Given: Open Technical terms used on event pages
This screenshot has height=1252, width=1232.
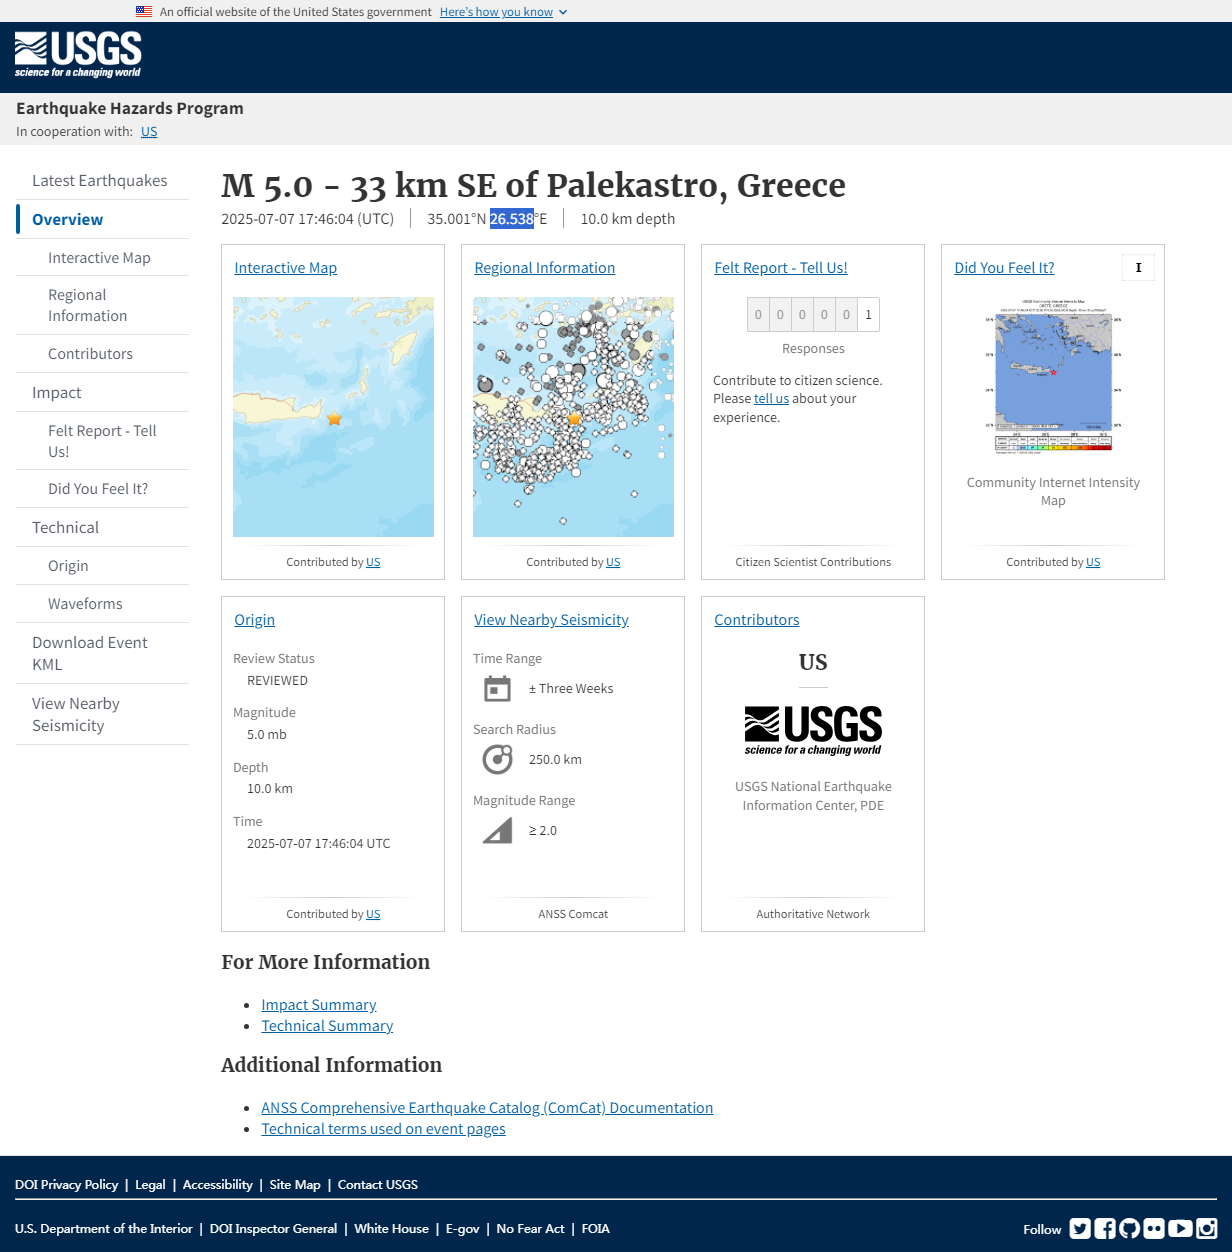Looking at the screenshot, I should (x=383, y=1129).
